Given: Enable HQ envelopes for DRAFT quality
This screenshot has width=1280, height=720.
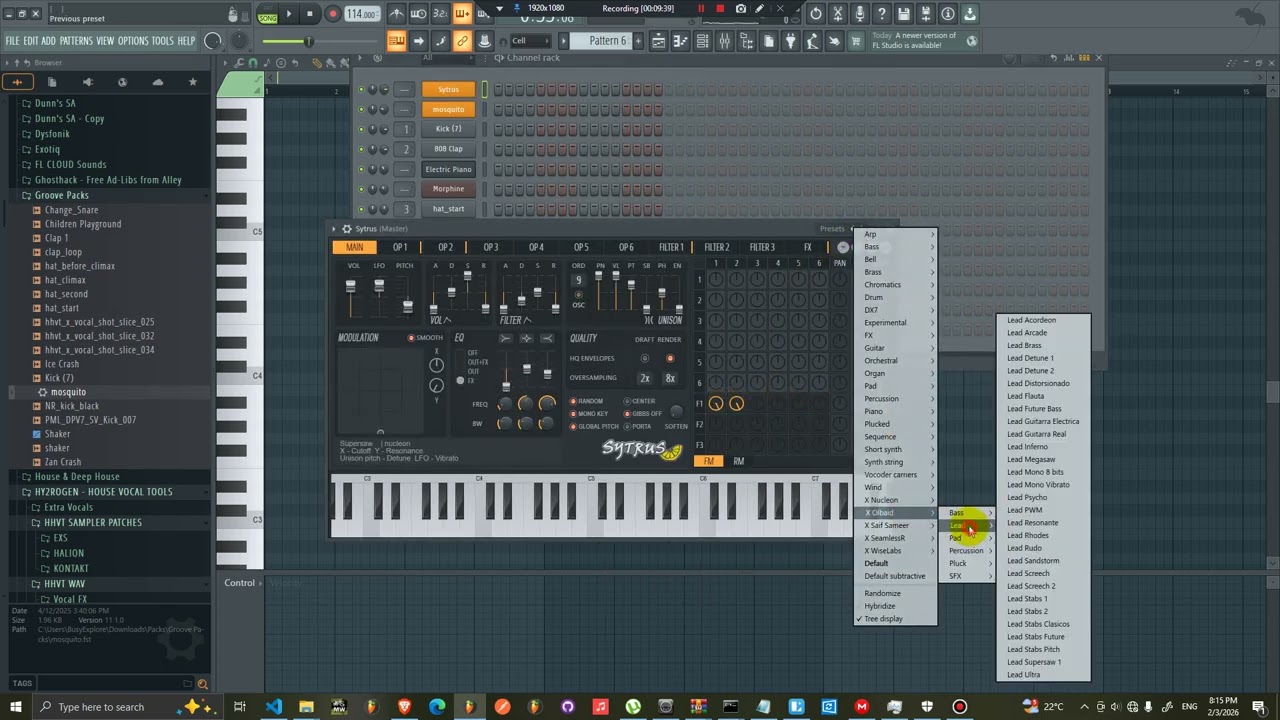Looking at the screenshot, I should click(x=644, y=358).
